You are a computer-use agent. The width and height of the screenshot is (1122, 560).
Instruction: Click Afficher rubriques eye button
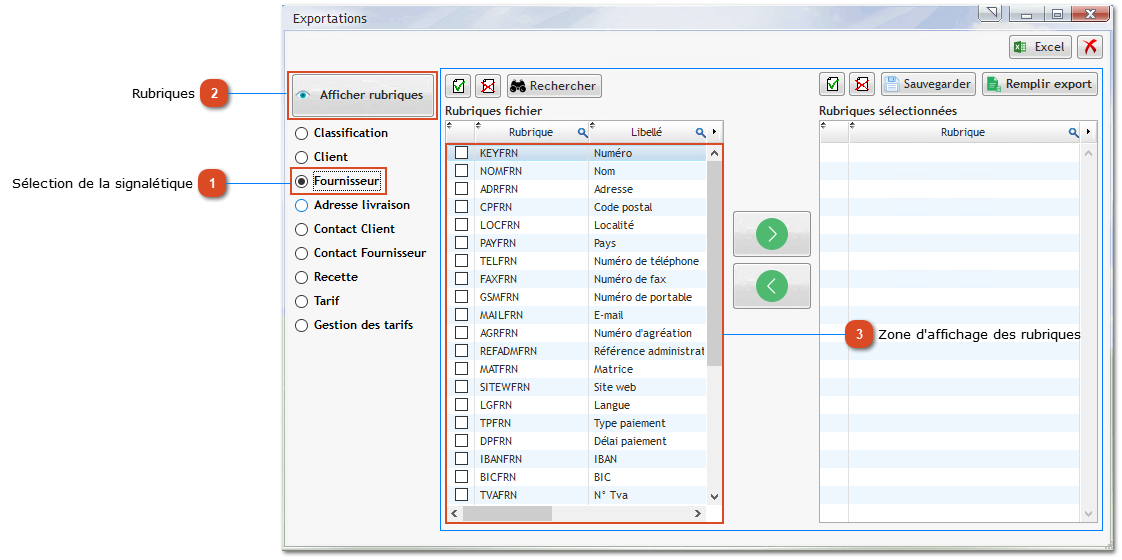tap(363, 95)
